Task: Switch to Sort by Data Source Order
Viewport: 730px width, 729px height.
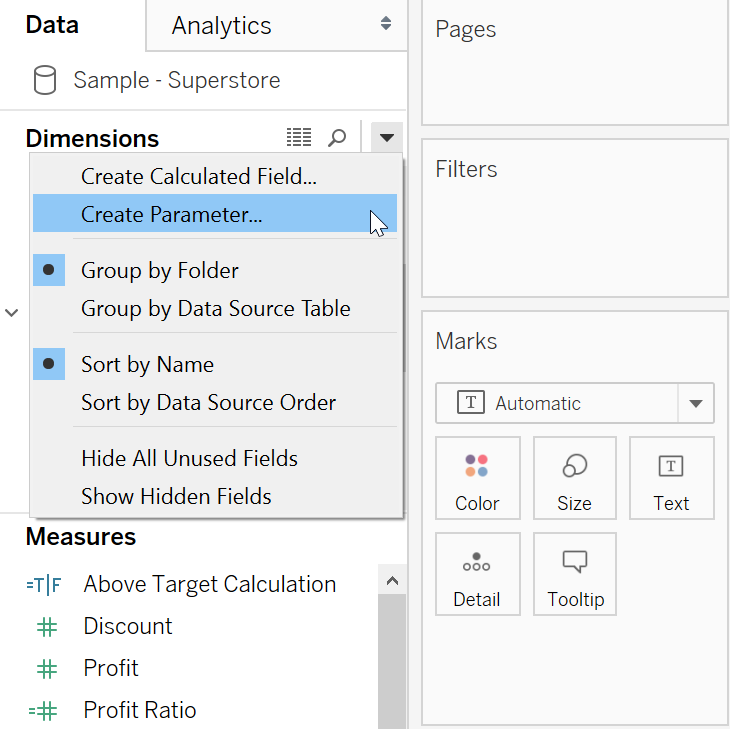Action: click(208, 403)
